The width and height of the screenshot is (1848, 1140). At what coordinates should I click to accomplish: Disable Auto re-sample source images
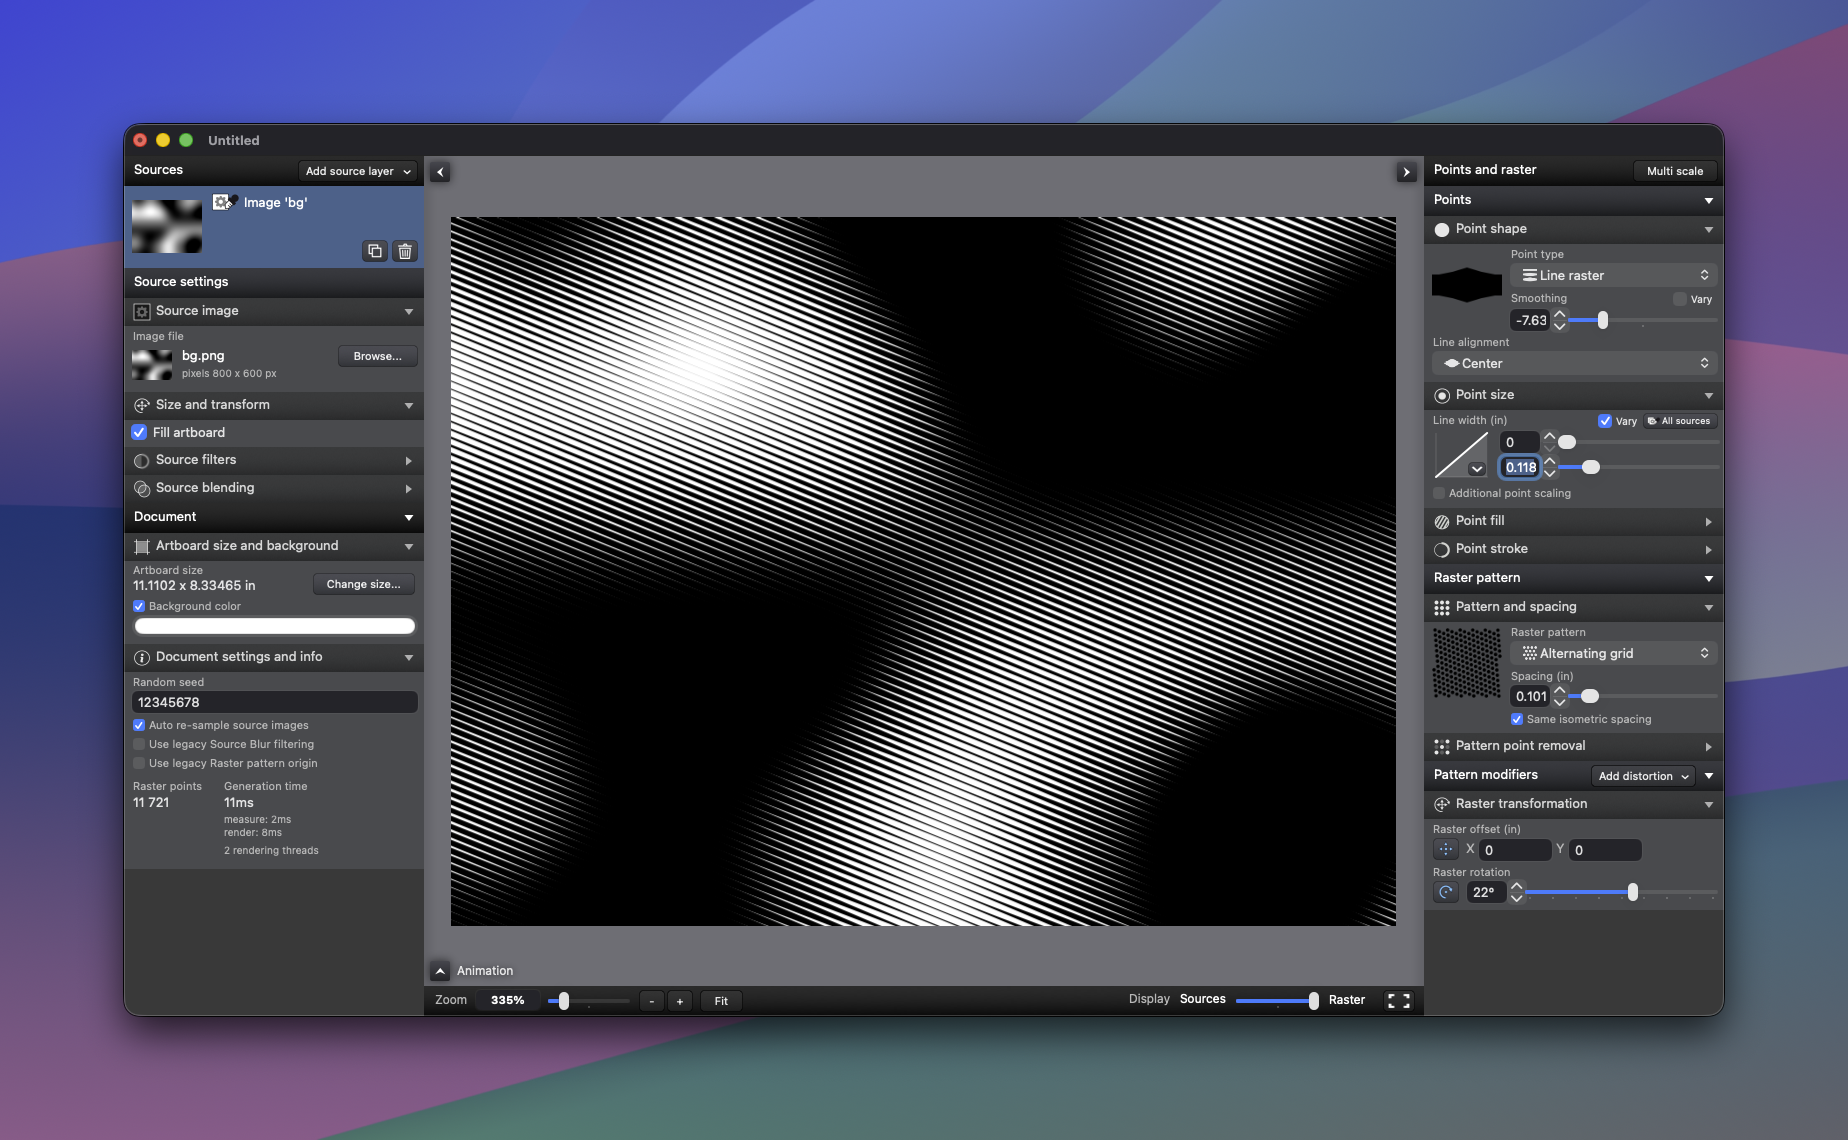click(139, 725)
